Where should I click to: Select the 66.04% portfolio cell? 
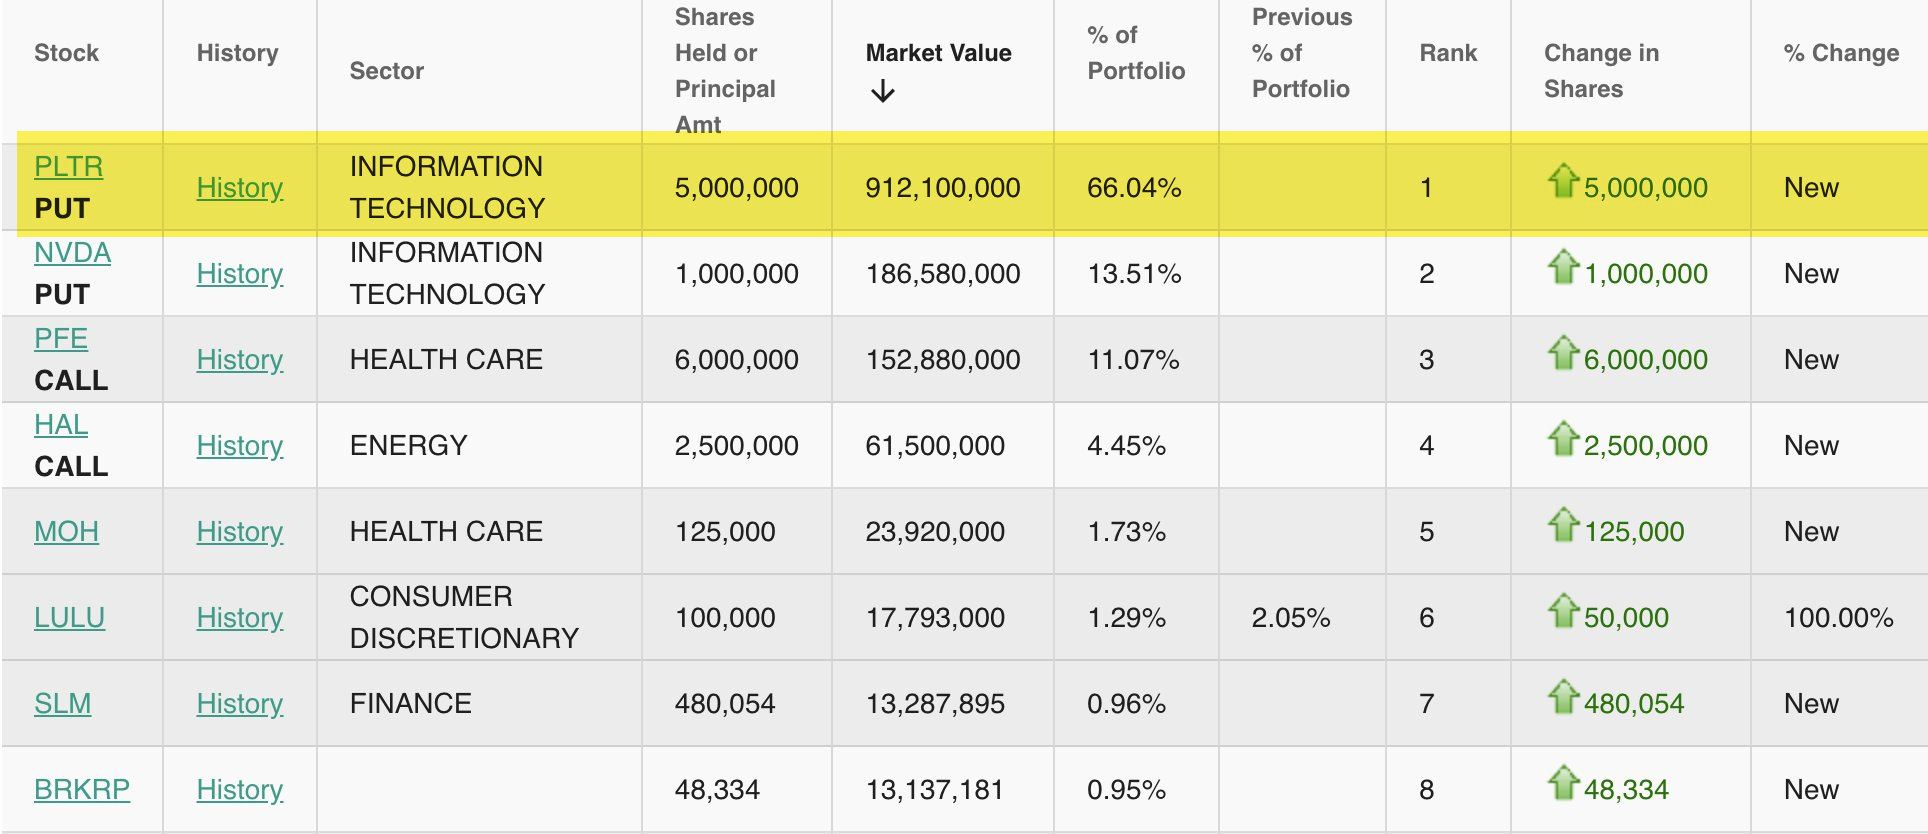point(1134,187)
